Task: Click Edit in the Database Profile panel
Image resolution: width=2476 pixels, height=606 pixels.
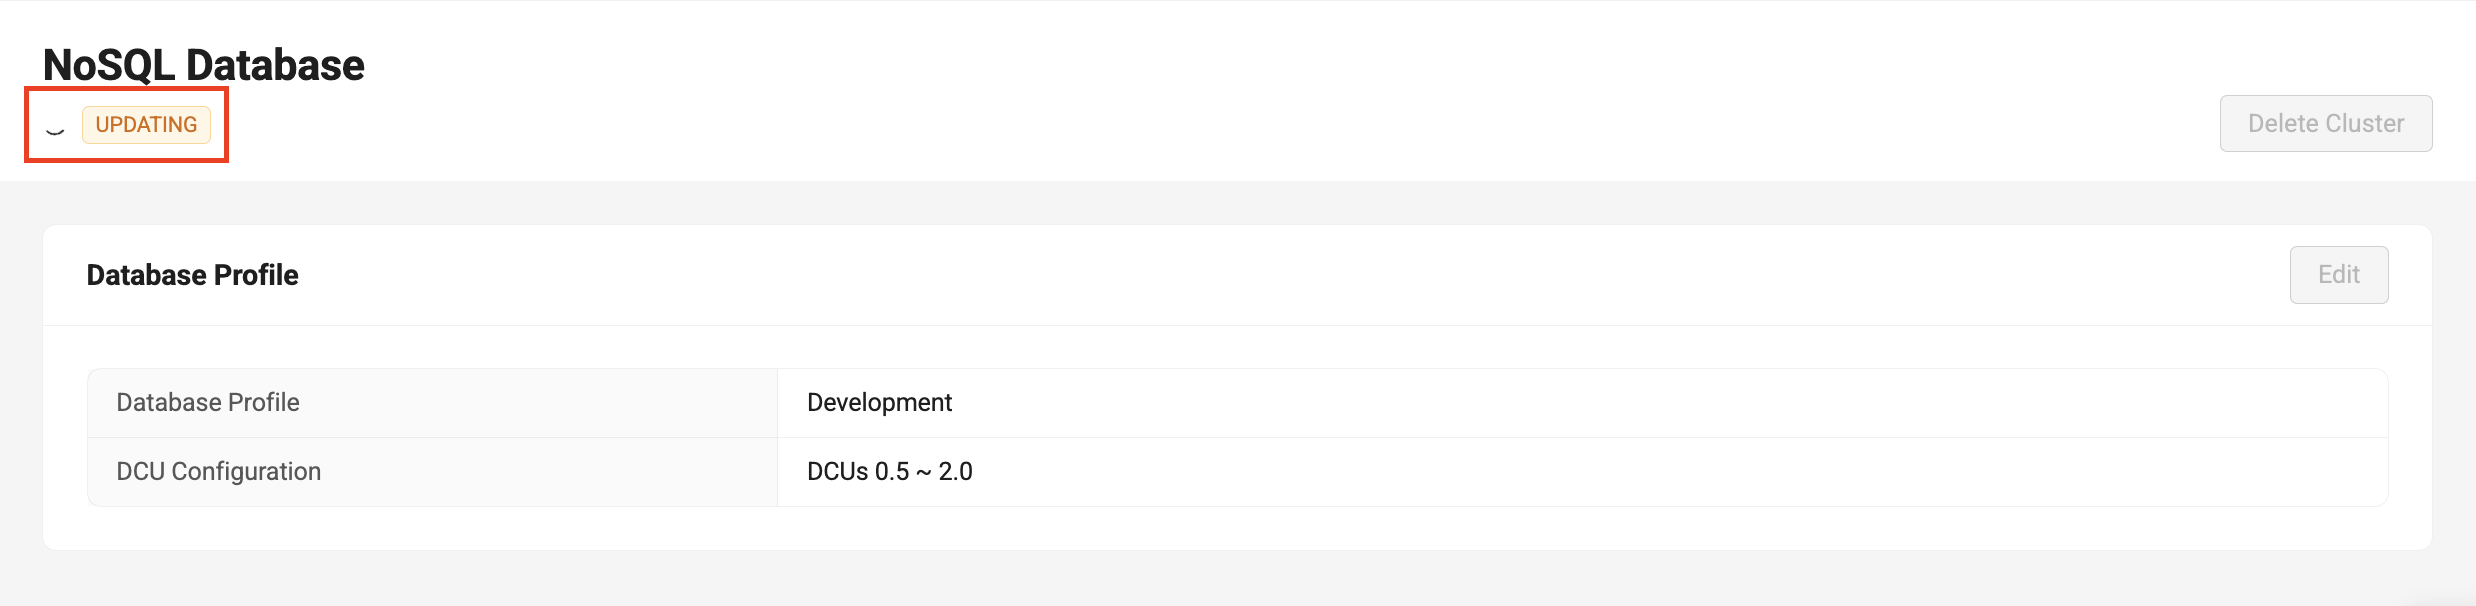Action: (2338, 274)
